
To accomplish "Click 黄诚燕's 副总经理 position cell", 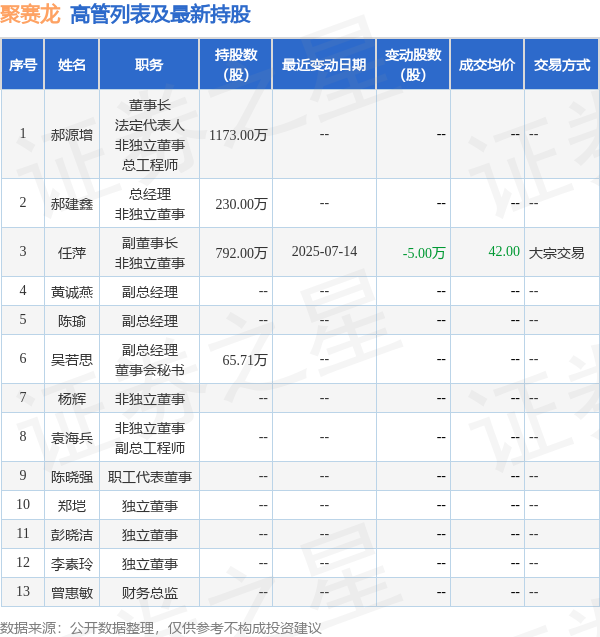I will click(x=150, y=292).
